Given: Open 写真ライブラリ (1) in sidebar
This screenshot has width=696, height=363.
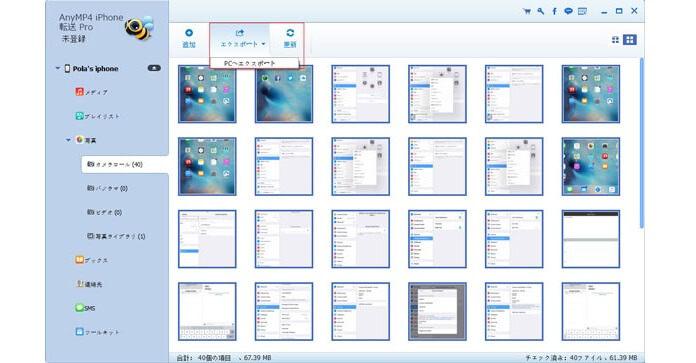Looking at the screenshot, I should click(x=116, y=236).
